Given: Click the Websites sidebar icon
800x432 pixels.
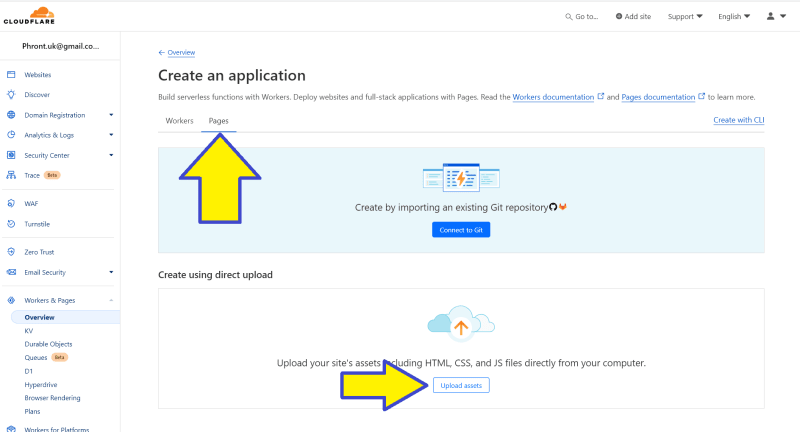Looking at the screenshot, I should click(11, 74).
